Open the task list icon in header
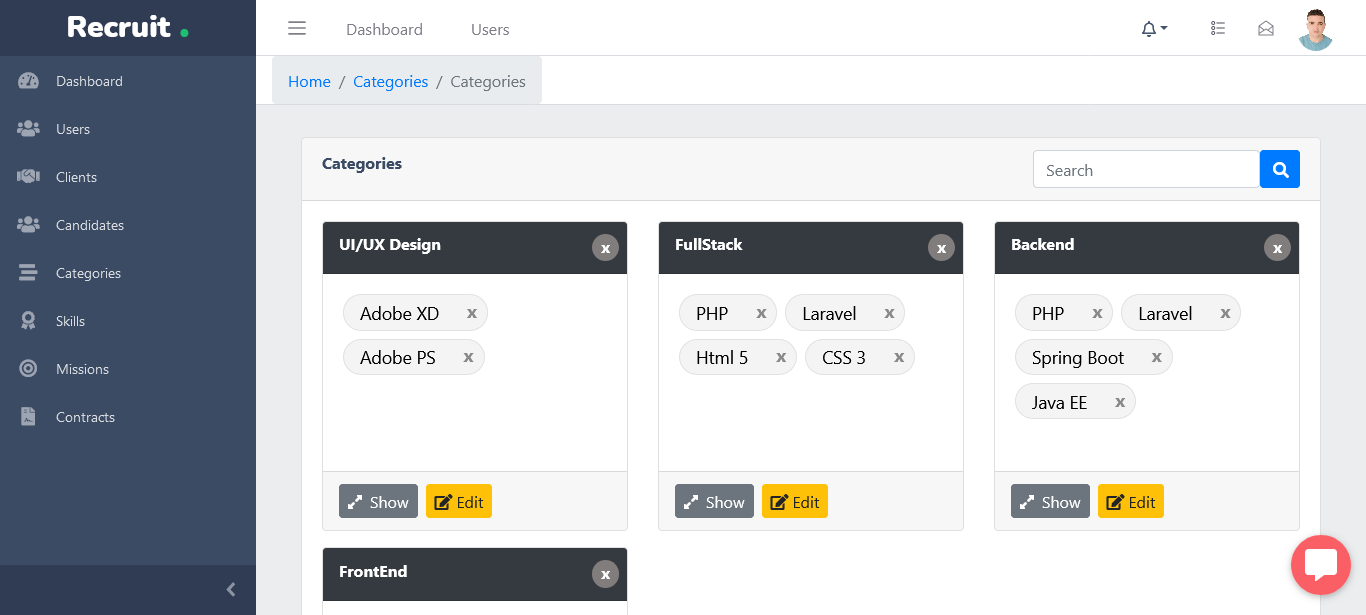This screenshot has width=1366, height=615. [x=1217, y=29]
